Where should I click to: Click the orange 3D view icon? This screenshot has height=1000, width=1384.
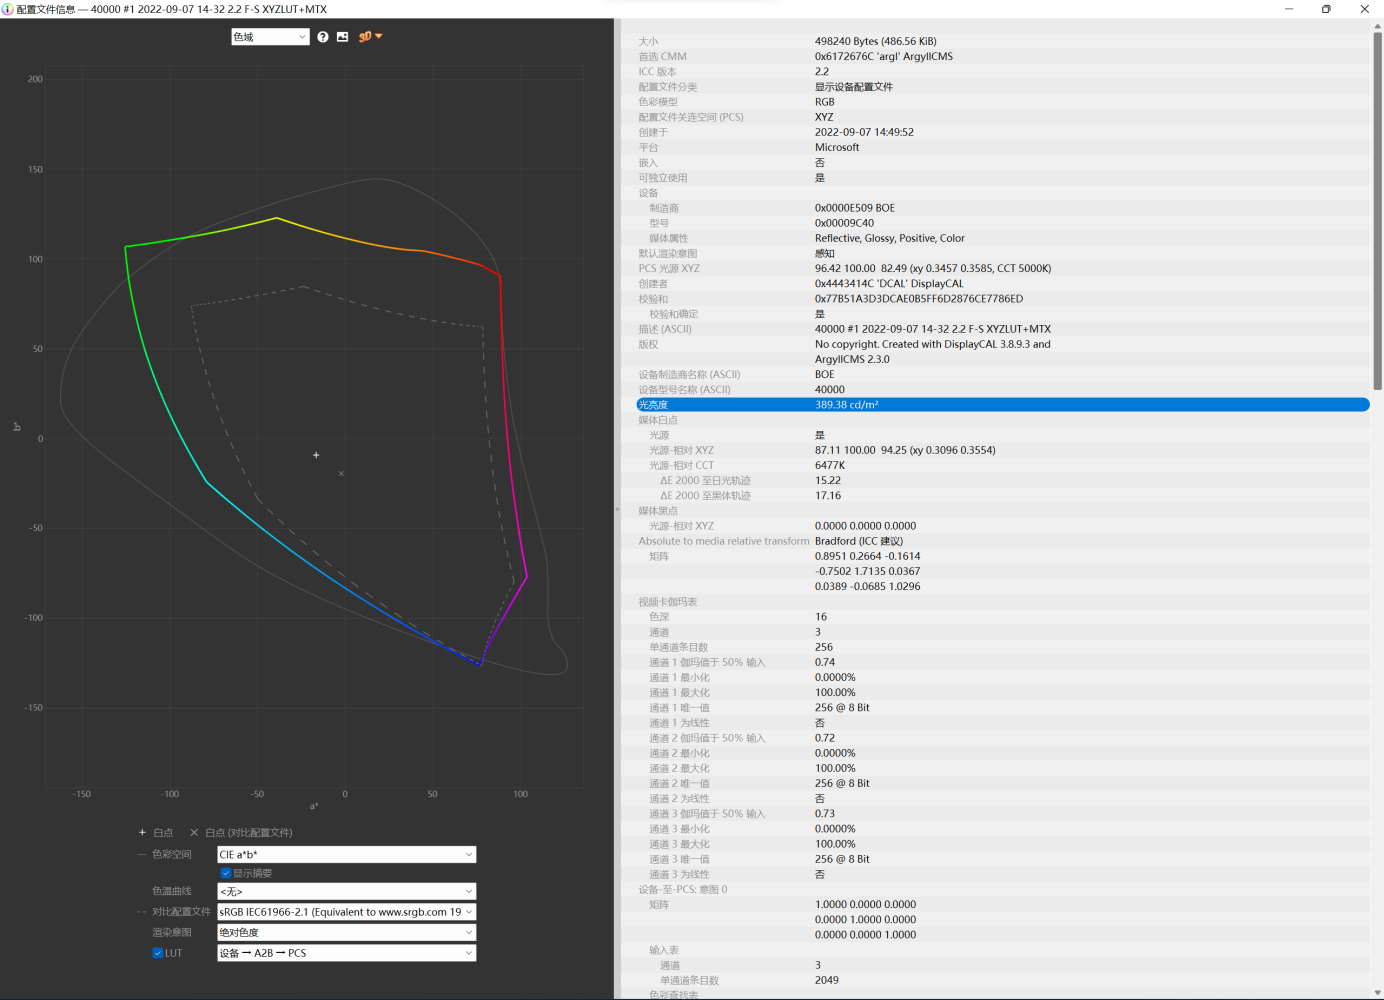point(365,37)
